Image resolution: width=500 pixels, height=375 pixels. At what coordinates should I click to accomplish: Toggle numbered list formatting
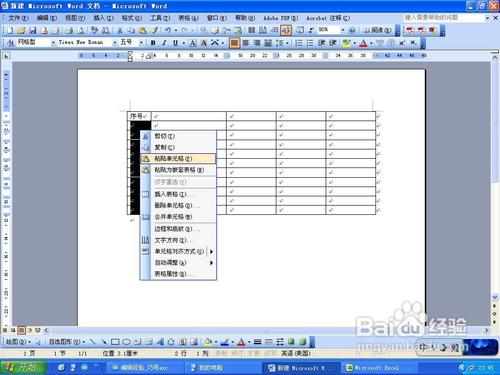tap(299, 43)
